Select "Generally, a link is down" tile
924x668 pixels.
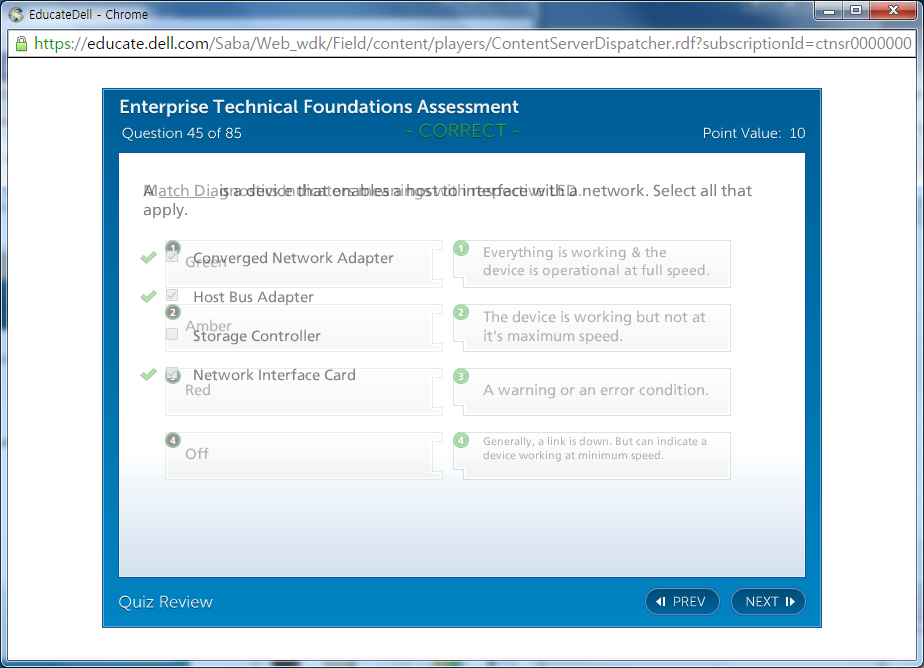[593, 455]
